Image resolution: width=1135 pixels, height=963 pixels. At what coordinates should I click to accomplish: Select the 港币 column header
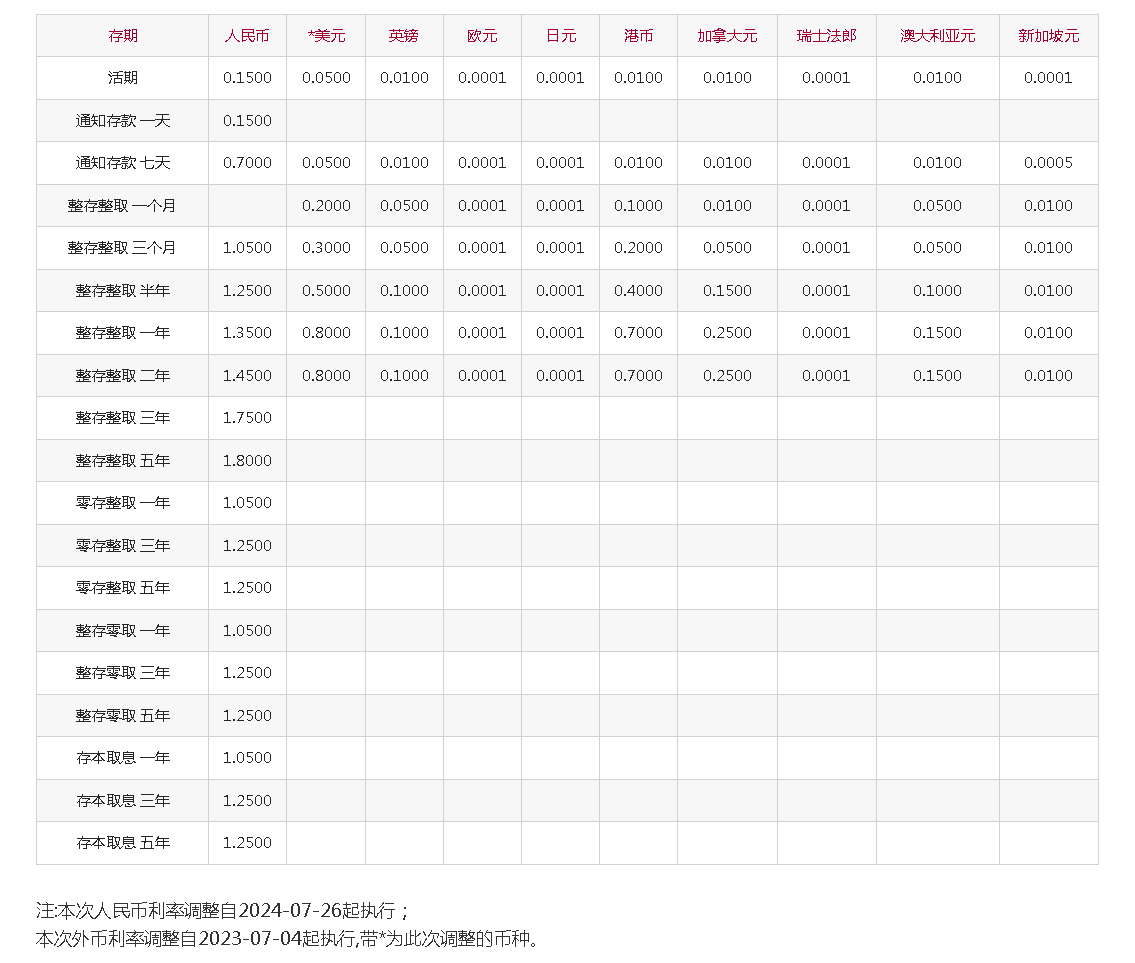click(x=638, y=36)
